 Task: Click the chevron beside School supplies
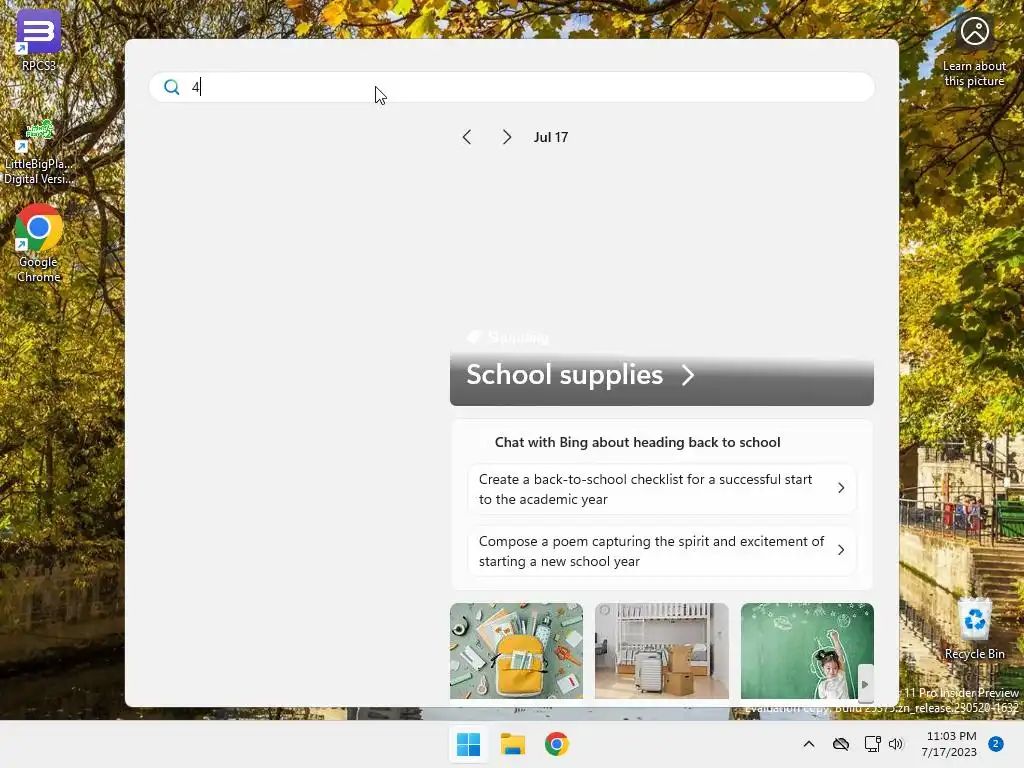688,375
